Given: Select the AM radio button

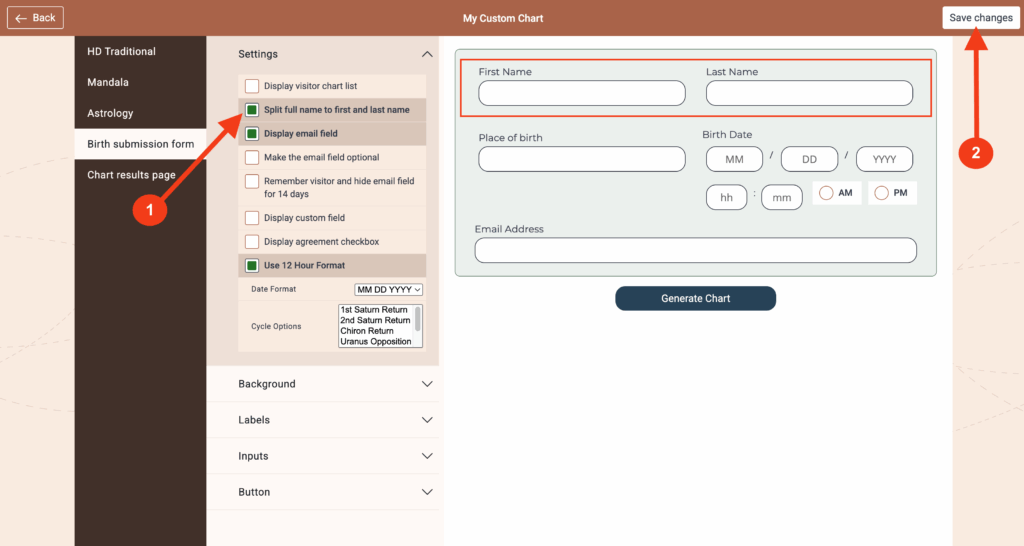Looking at the screenshot, I should pos(826,193).
